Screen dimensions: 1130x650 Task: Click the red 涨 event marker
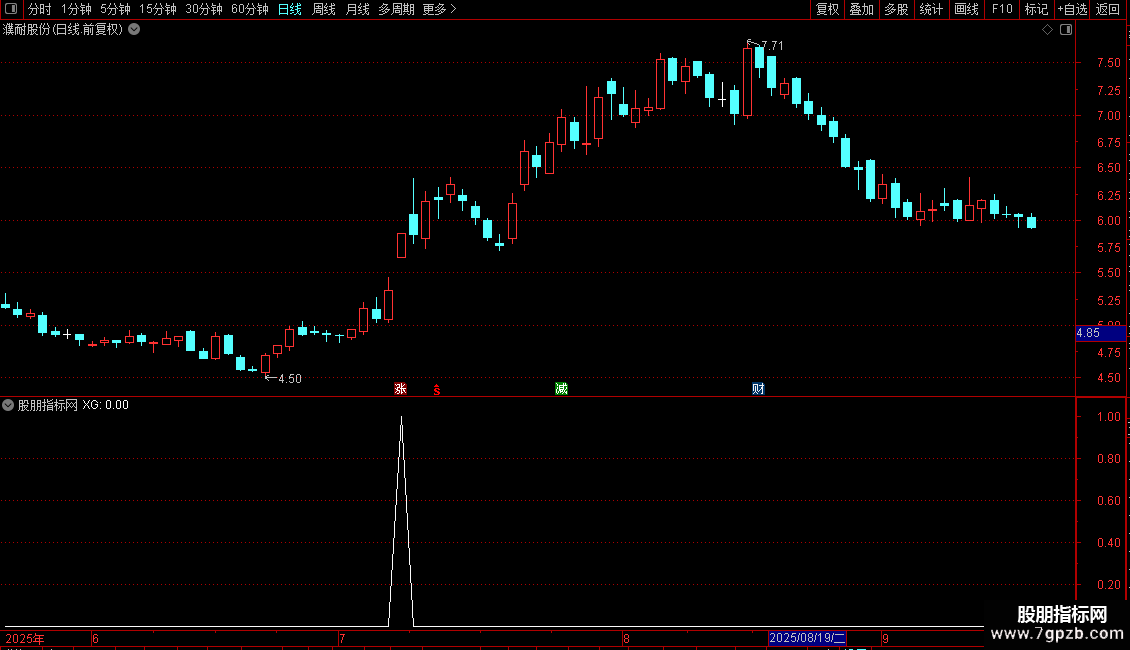(401, 389)
